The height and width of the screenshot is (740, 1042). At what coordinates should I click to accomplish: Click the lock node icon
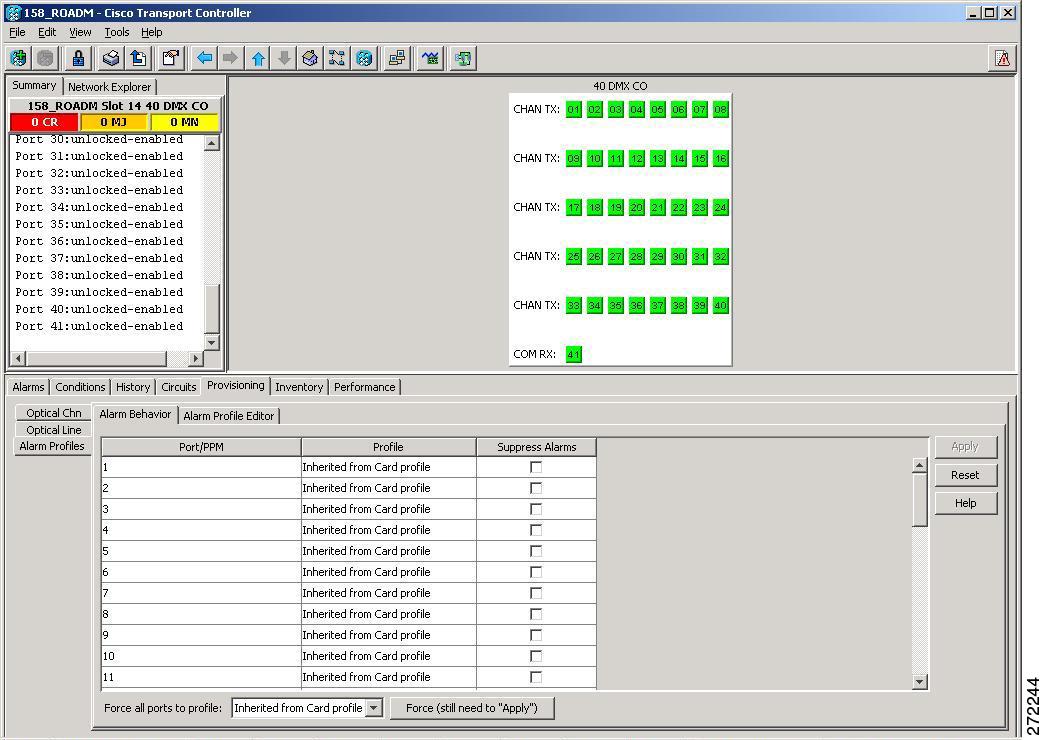pyautogui.click(x=78, y=58)
